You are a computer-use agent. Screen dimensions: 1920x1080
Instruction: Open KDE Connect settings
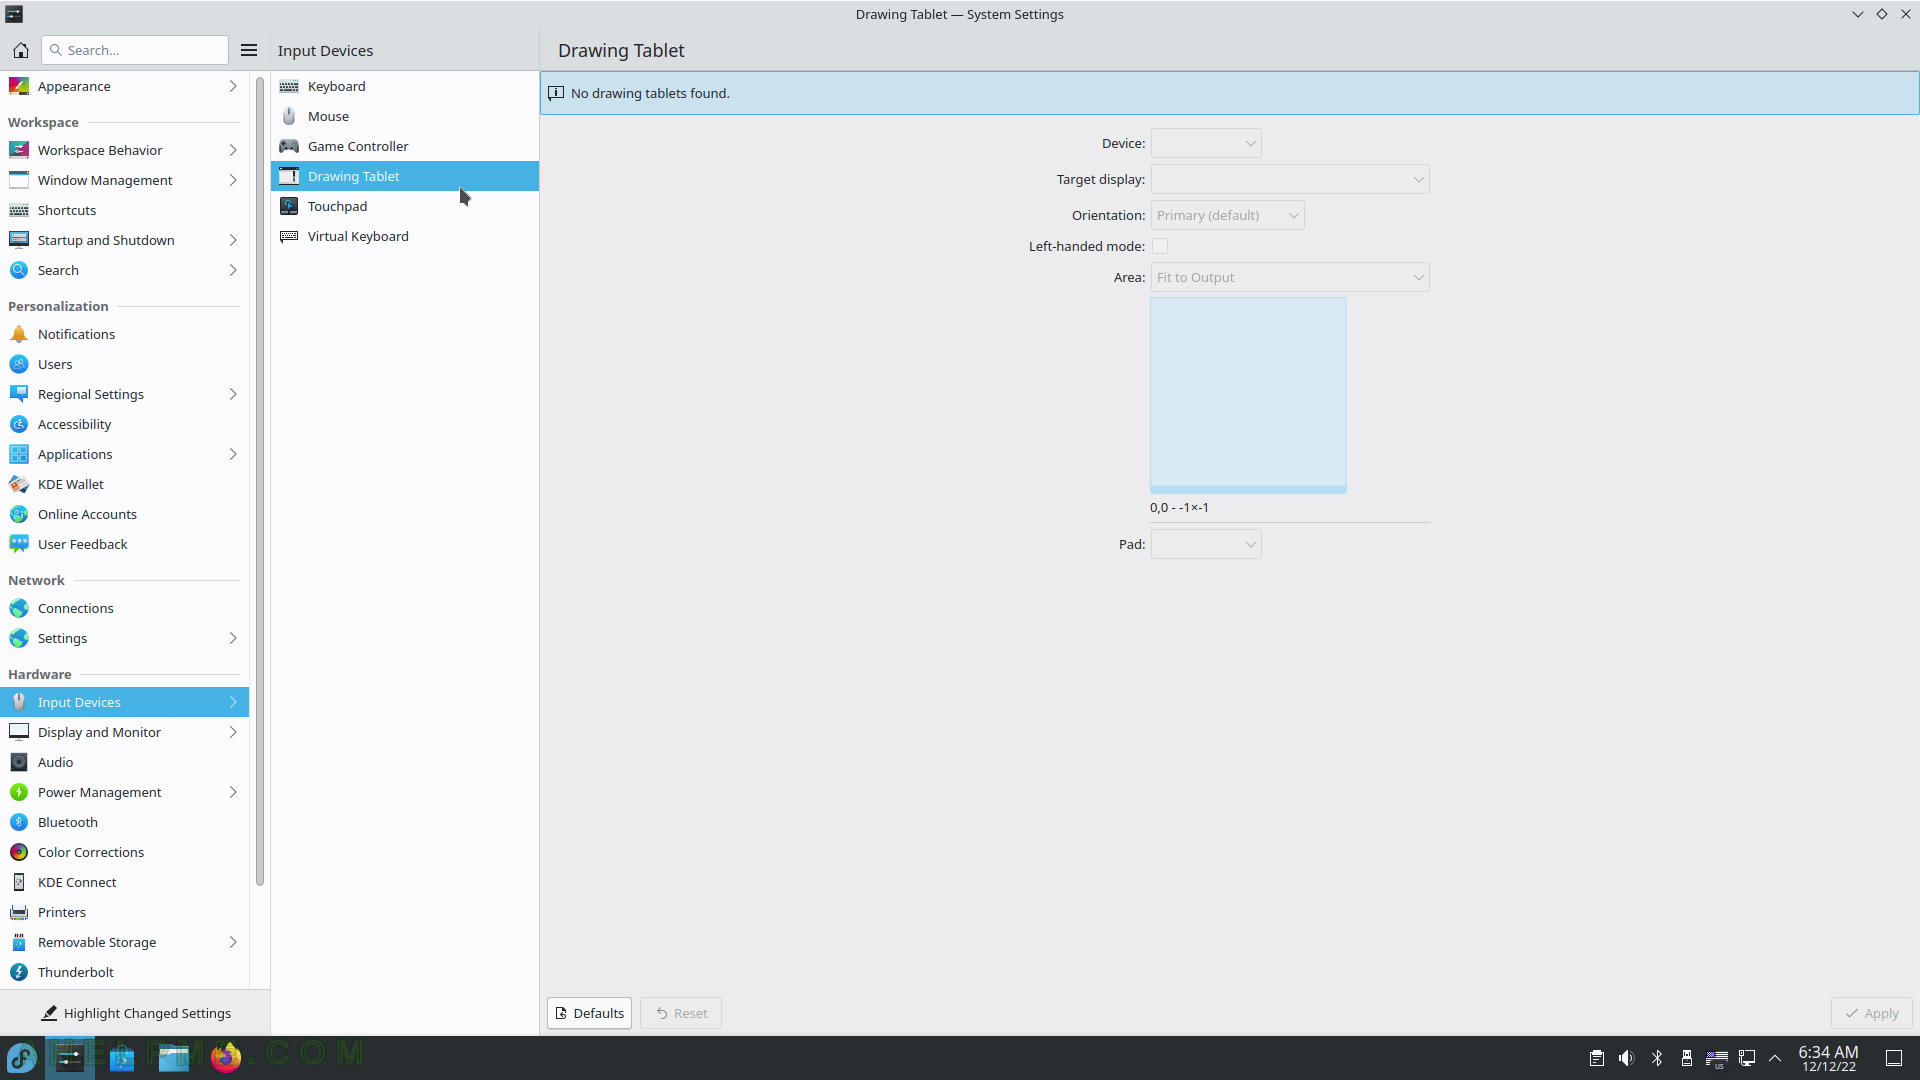coord(124,882)
